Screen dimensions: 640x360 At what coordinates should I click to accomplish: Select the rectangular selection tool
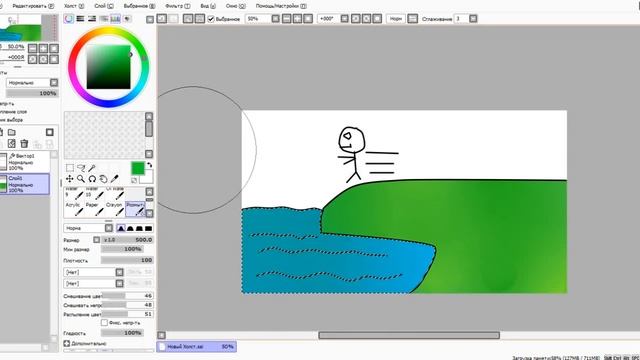pos(70,168)
